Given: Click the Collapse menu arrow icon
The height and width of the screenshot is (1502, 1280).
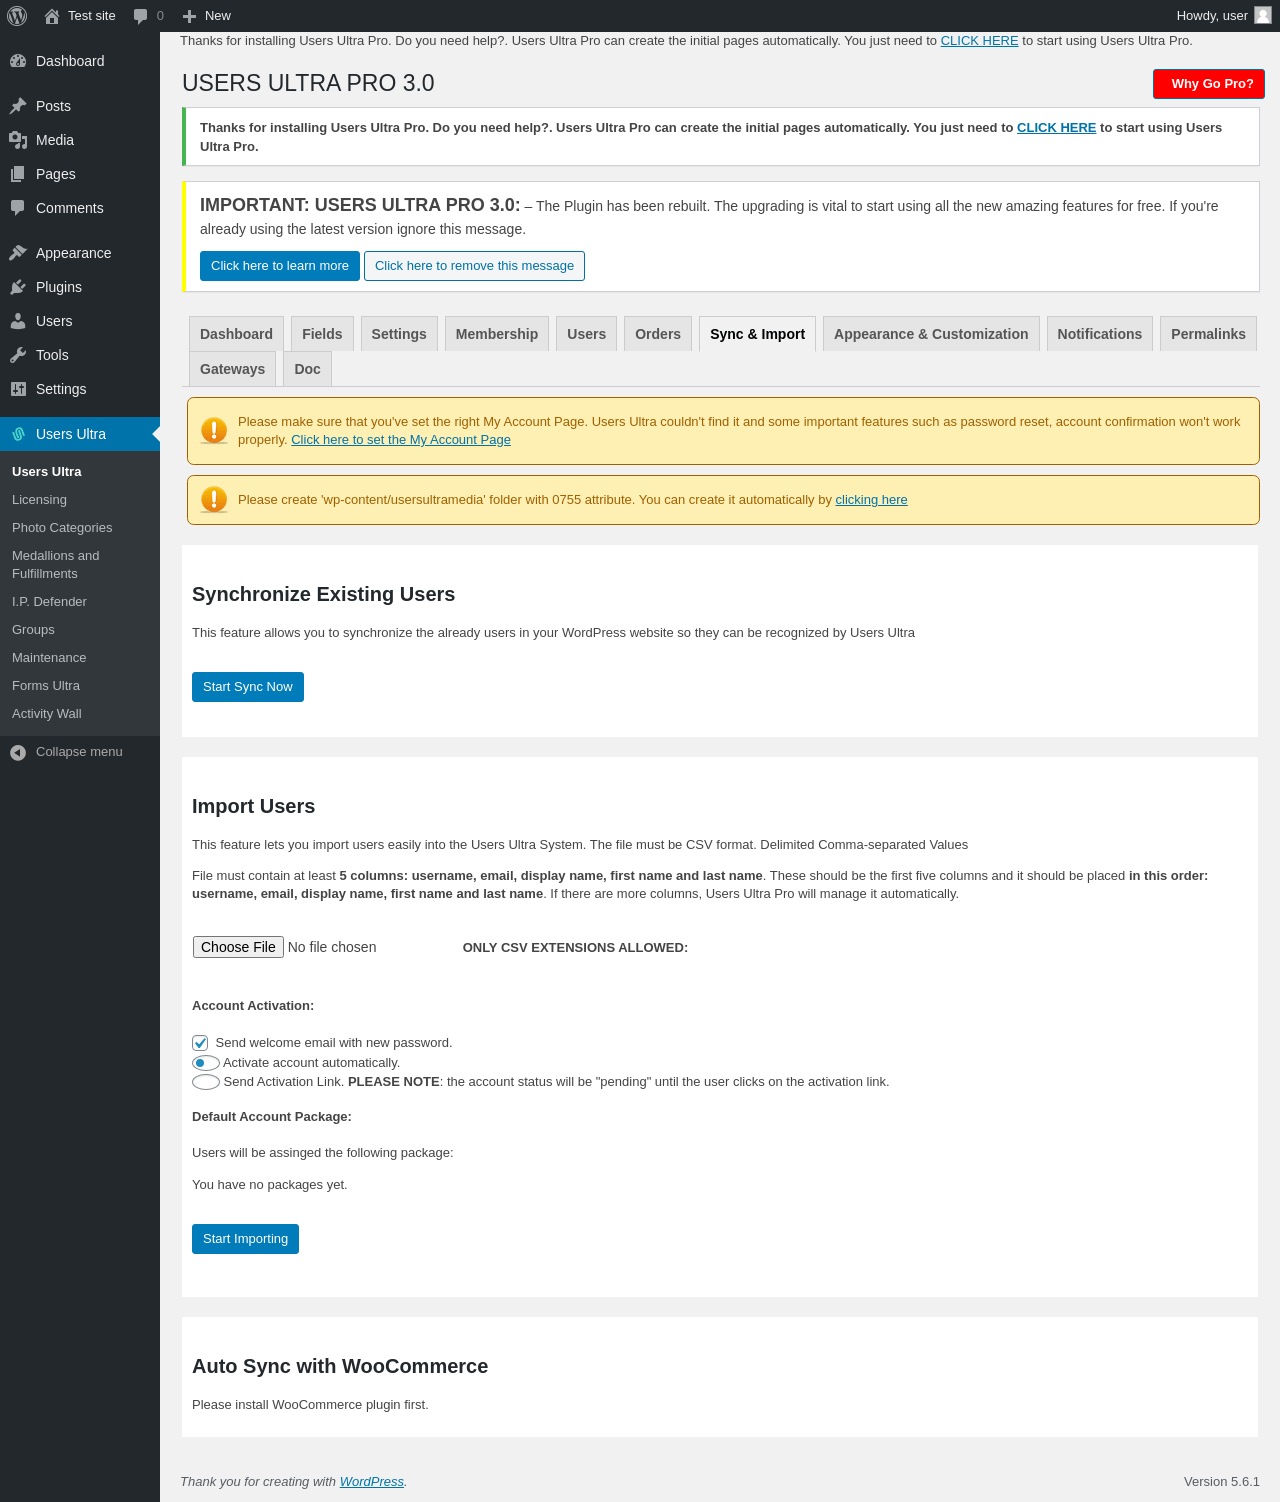Looking at the screenshot, I should point(18,752).
